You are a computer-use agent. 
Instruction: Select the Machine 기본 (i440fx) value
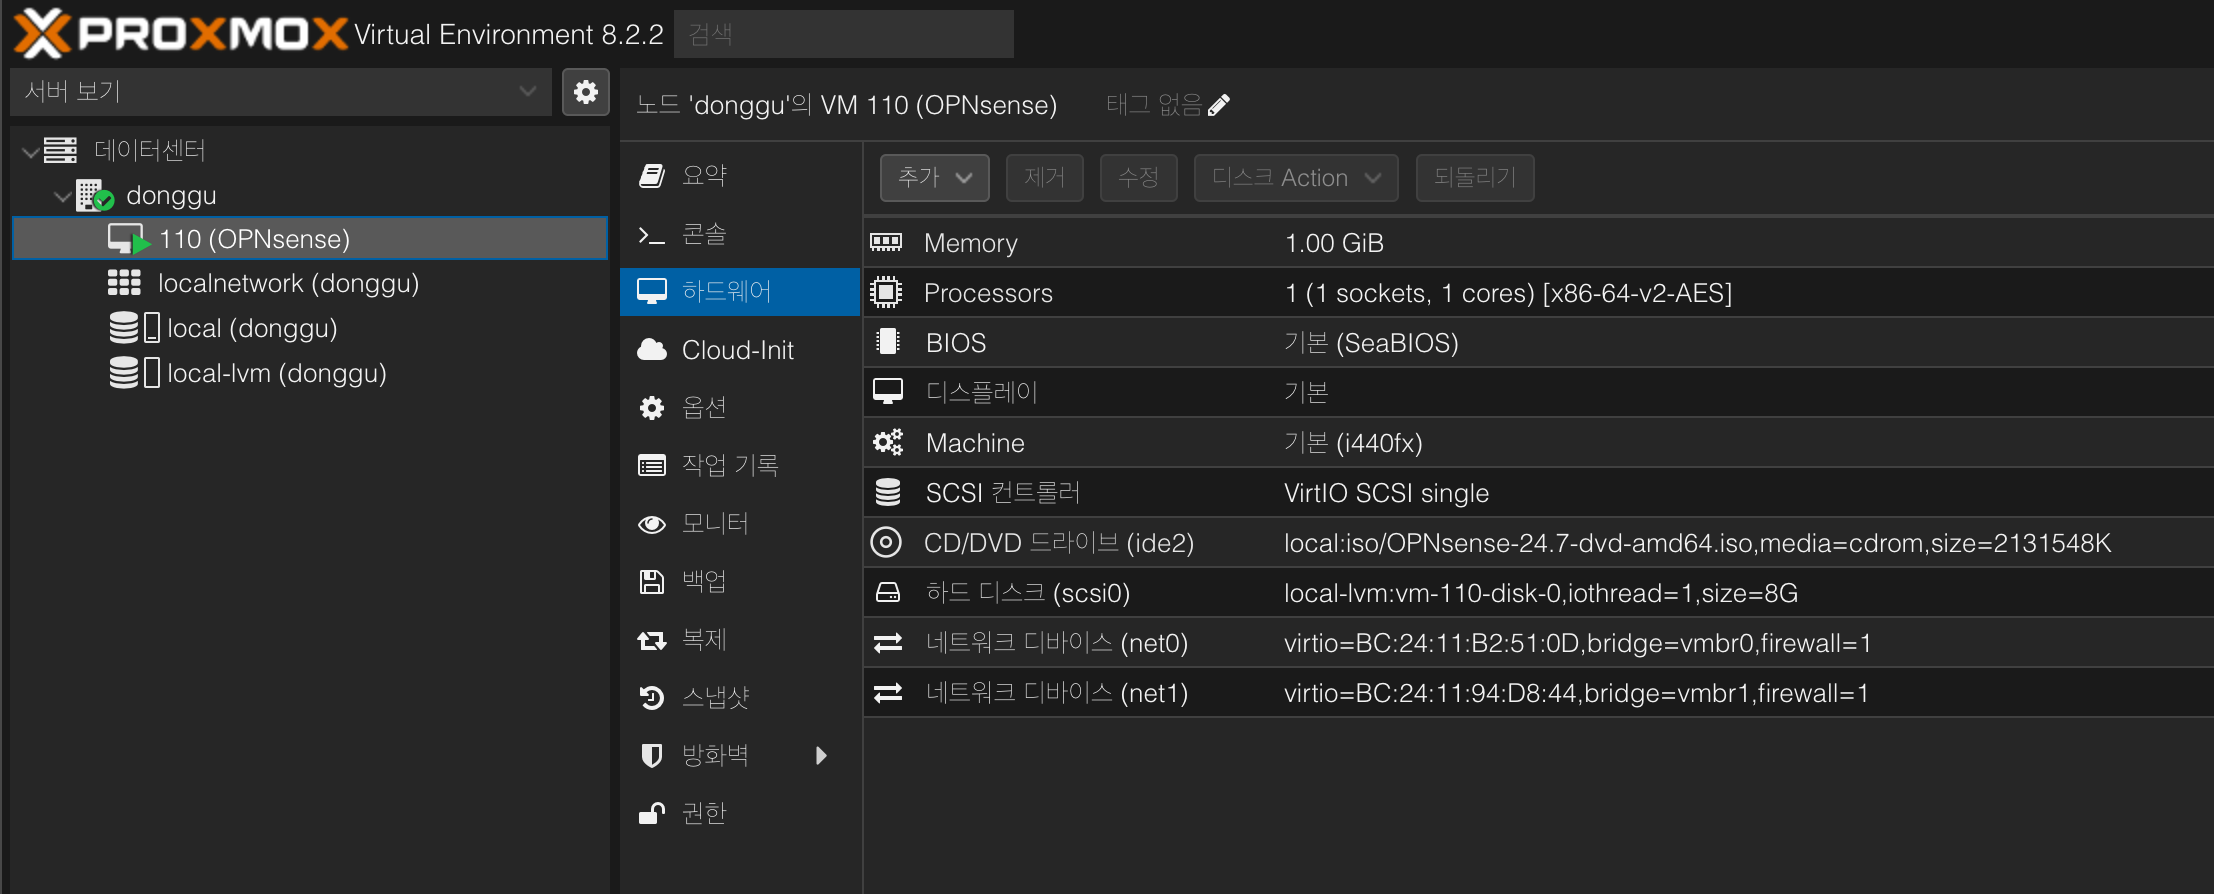pyautogui.click(x=1353, y=443)
